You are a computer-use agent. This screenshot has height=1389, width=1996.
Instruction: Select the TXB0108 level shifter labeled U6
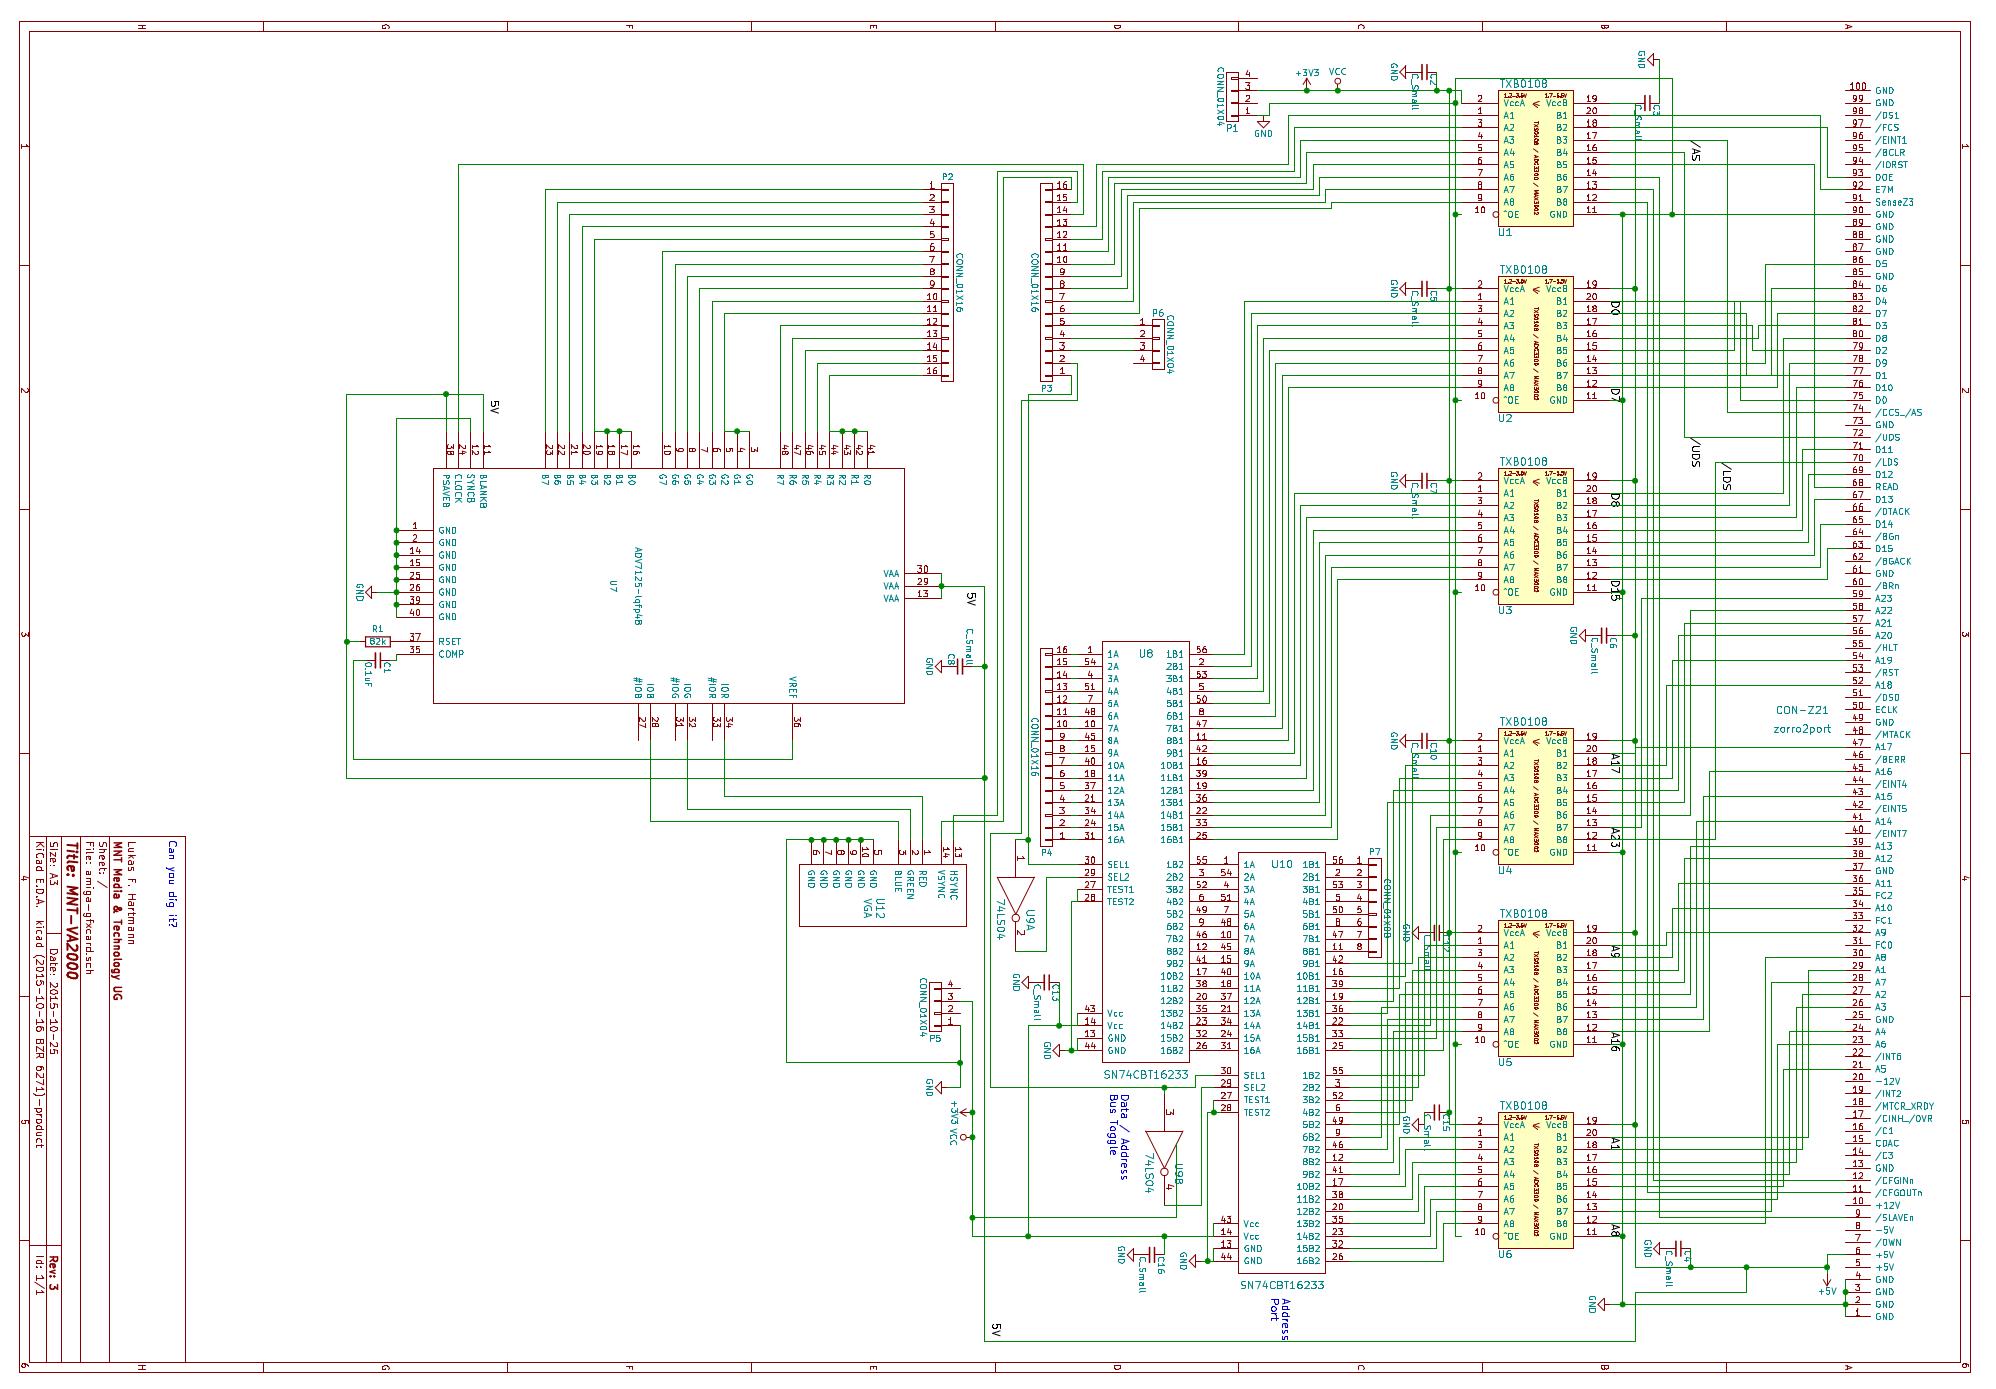[1535, 1180]
